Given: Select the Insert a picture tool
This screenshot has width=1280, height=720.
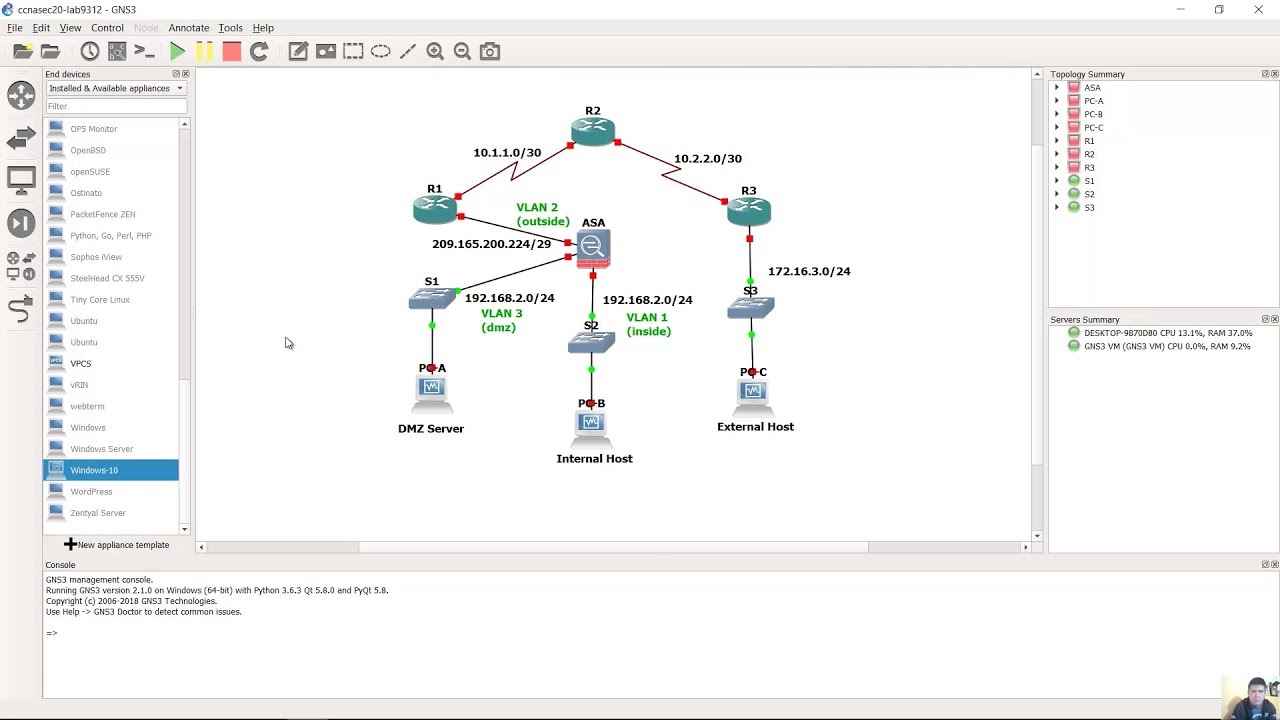Looking at the screenshot, I should click(x=326, y=51).
